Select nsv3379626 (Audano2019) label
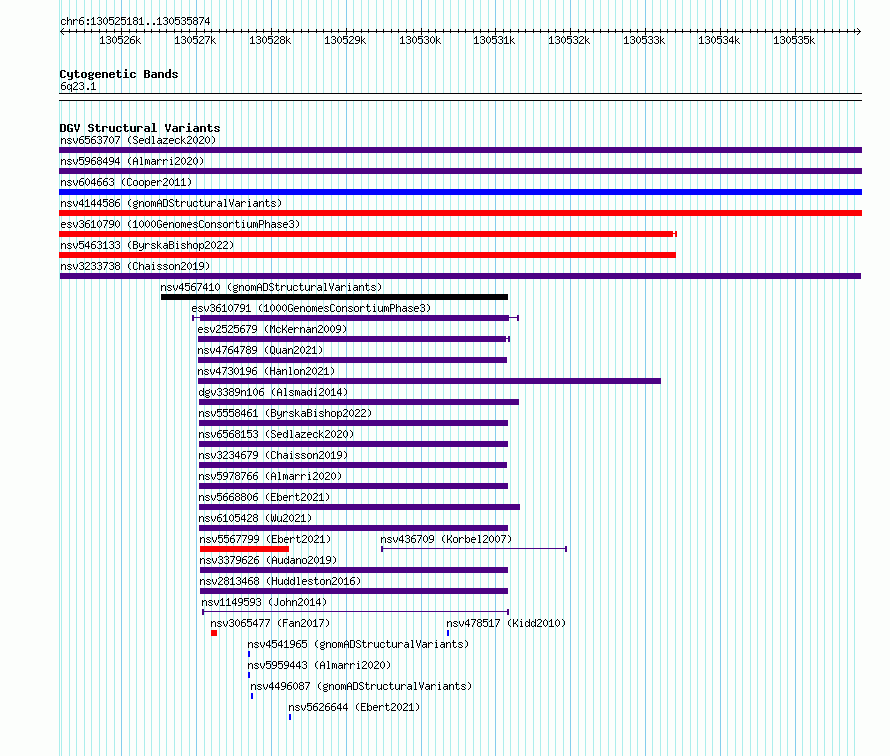This screenshot has height=756, width=890. [268, 560]
